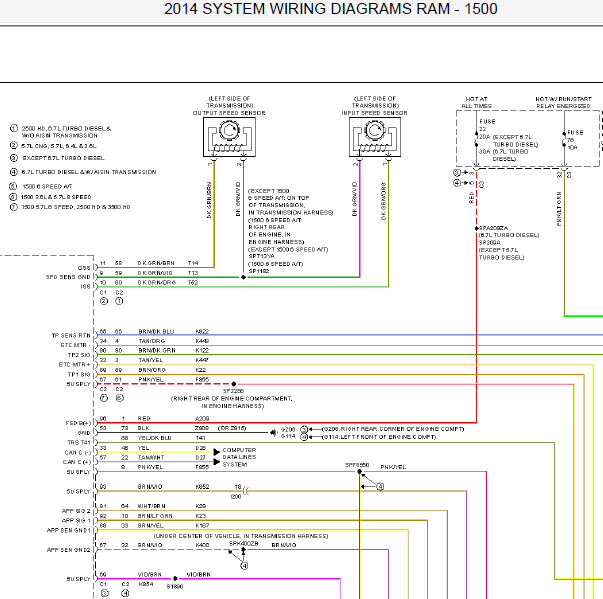Viewport: 603px width, 599px height.
Task: Click HOT W/ RUN/START RELAY ENERGIZED label
Action: tap(563, 102)
